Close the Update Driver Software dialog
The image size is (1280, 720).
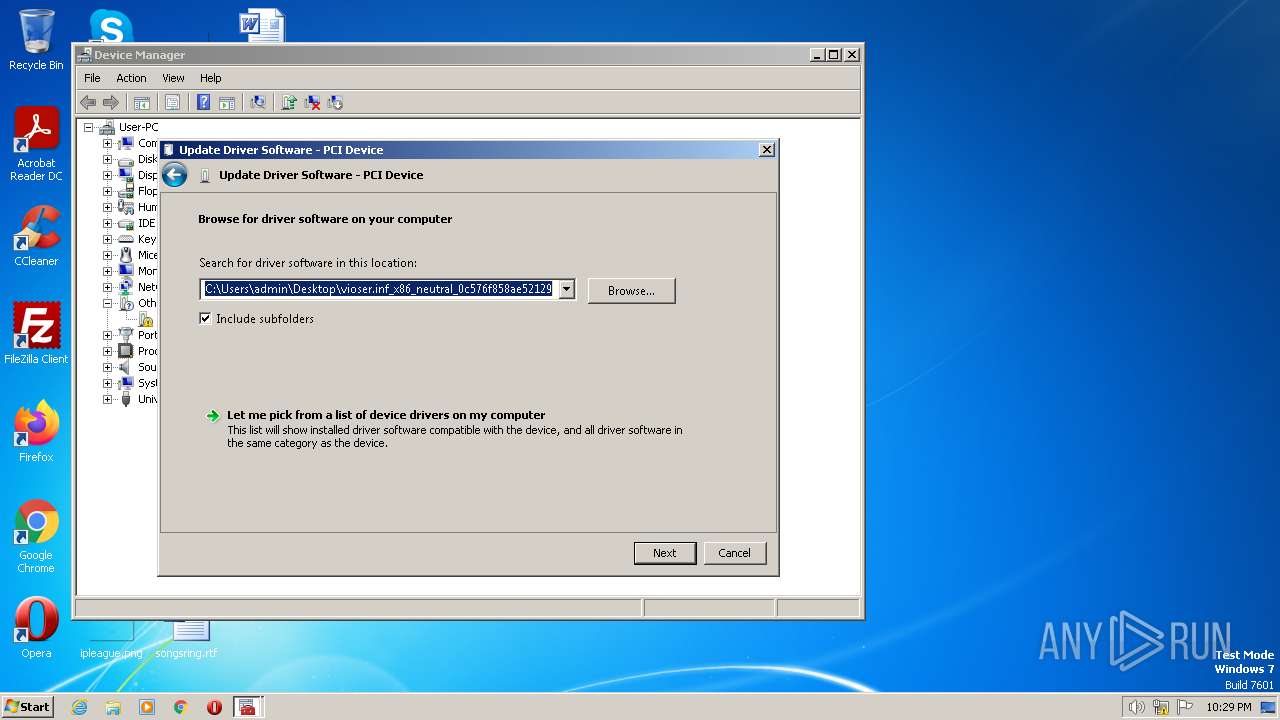tap(767, 150)
